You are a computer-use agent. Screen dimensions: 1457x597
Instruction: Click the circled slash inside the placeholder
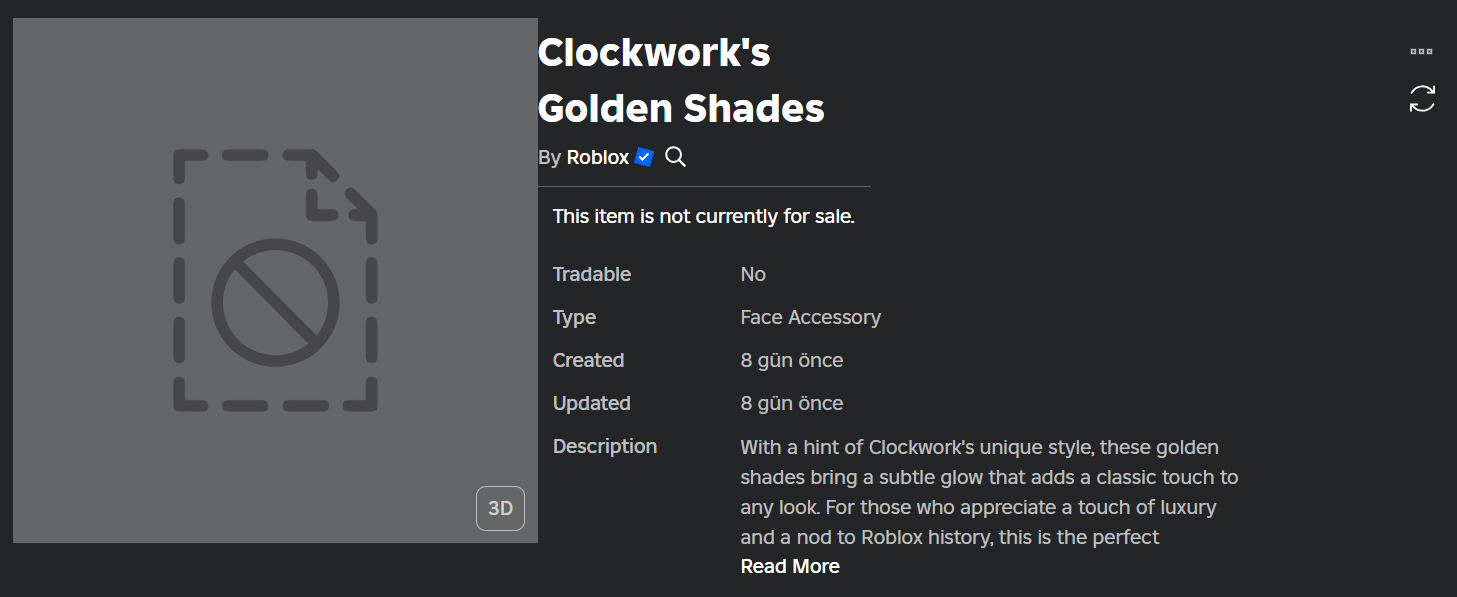(276, 301)
